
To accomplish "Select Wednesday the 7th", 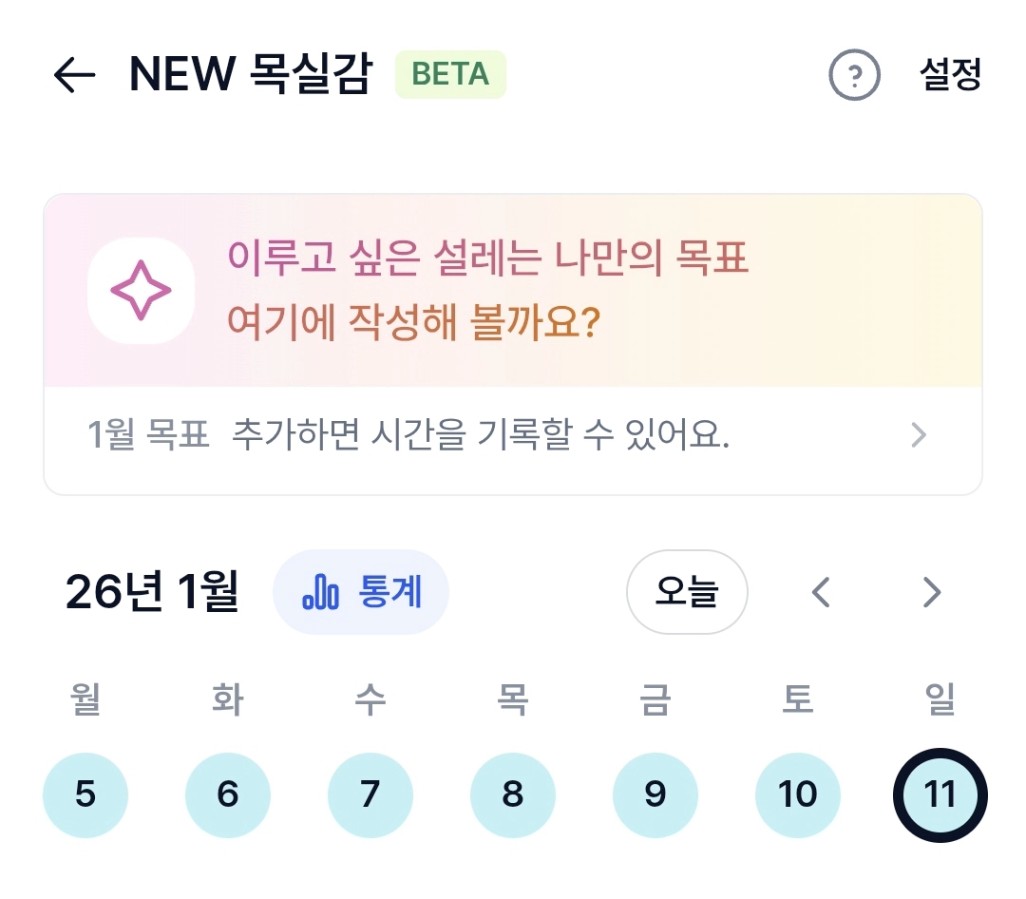I will coord(370,795).
